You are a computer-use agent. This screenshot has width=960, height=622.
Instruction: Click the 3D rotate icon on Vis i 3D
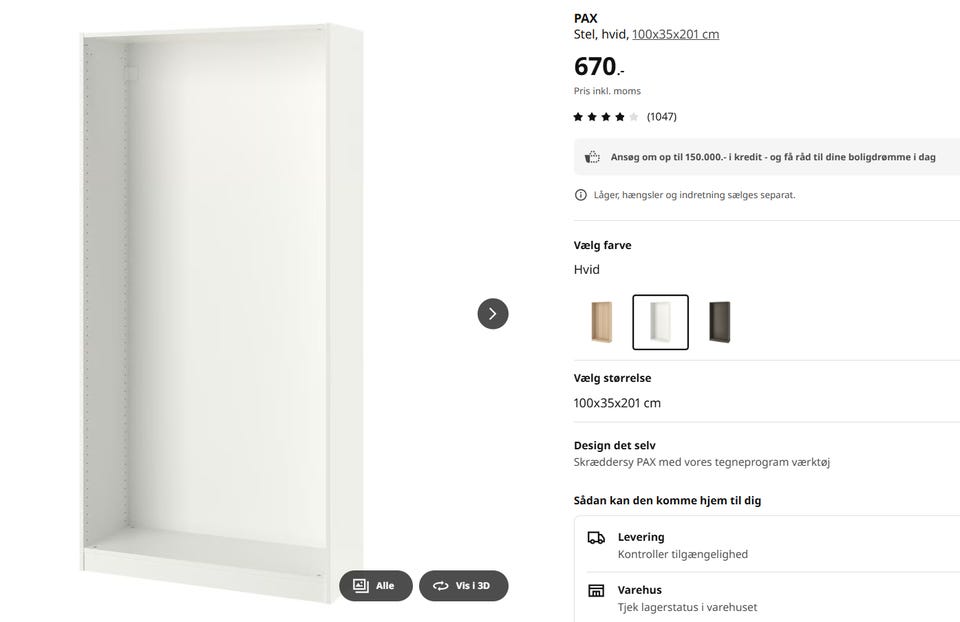440,586
